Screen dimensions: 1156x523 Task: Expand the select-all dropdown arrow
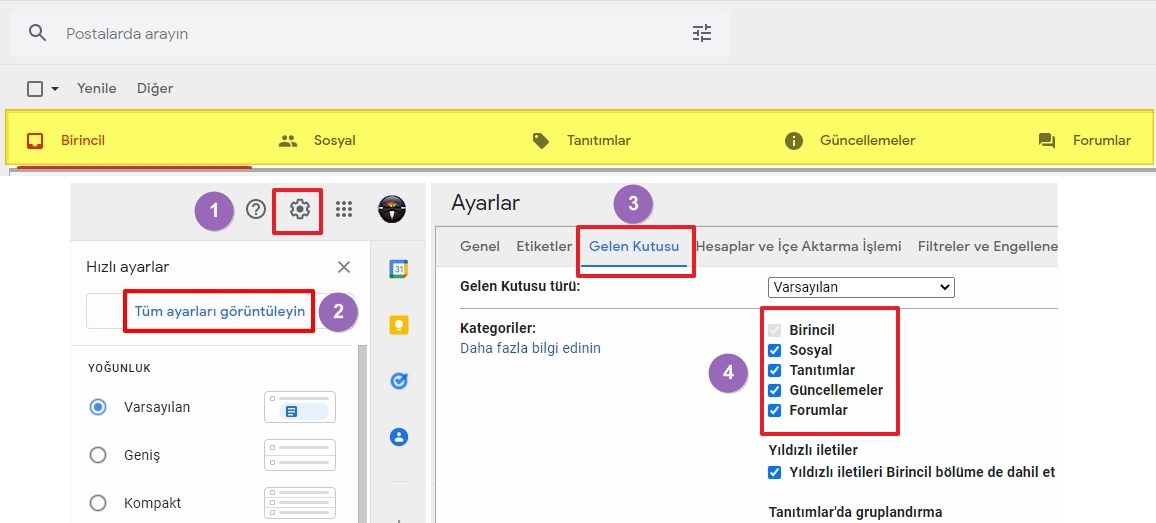tap(55, 89)
